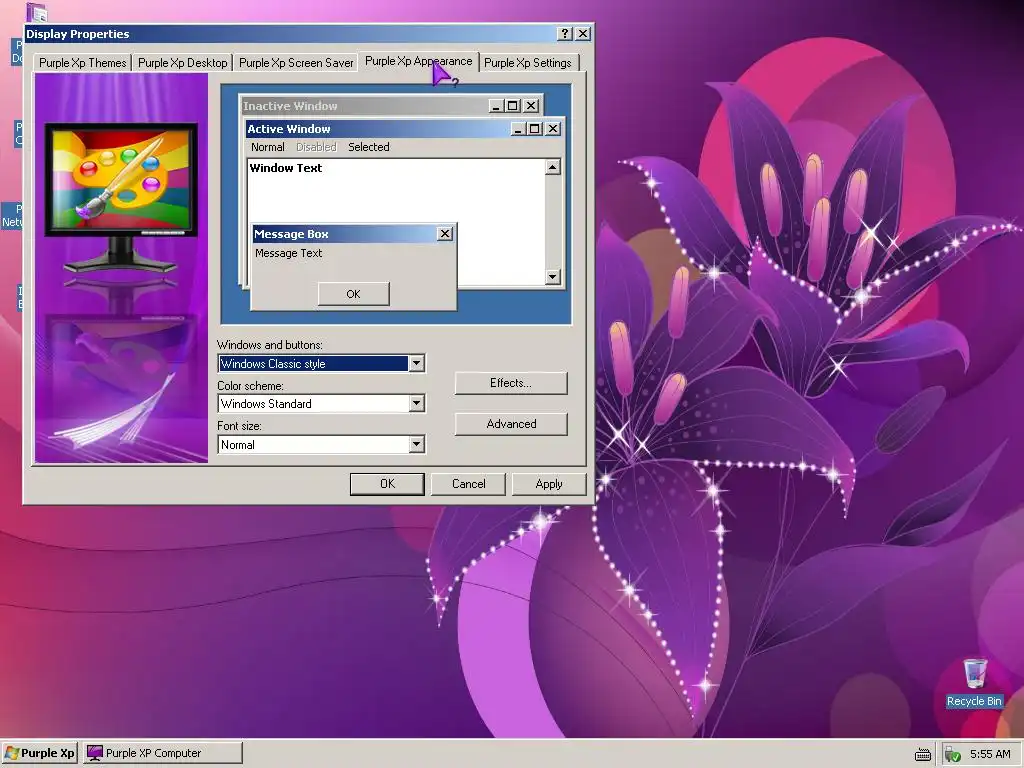Image resolution: width=1024 pixels, height=768 pixels.
Task: Click Selected menu item in preview
Action: click(368, 147)
